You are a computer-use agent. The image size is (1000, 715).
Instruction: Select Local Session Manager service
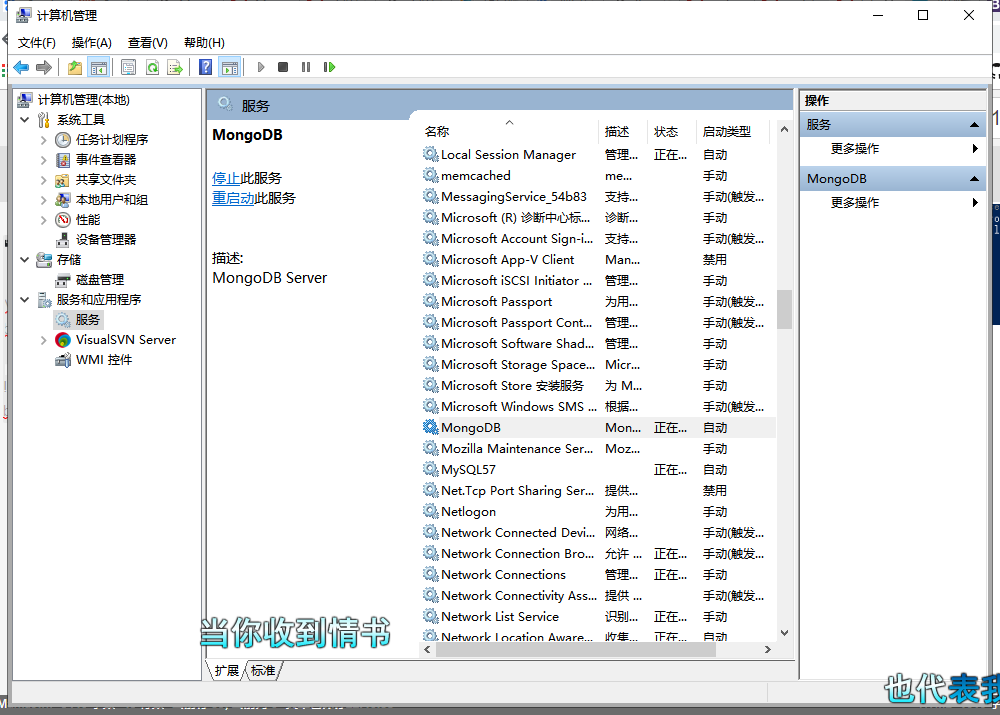[x=598, y=155]
